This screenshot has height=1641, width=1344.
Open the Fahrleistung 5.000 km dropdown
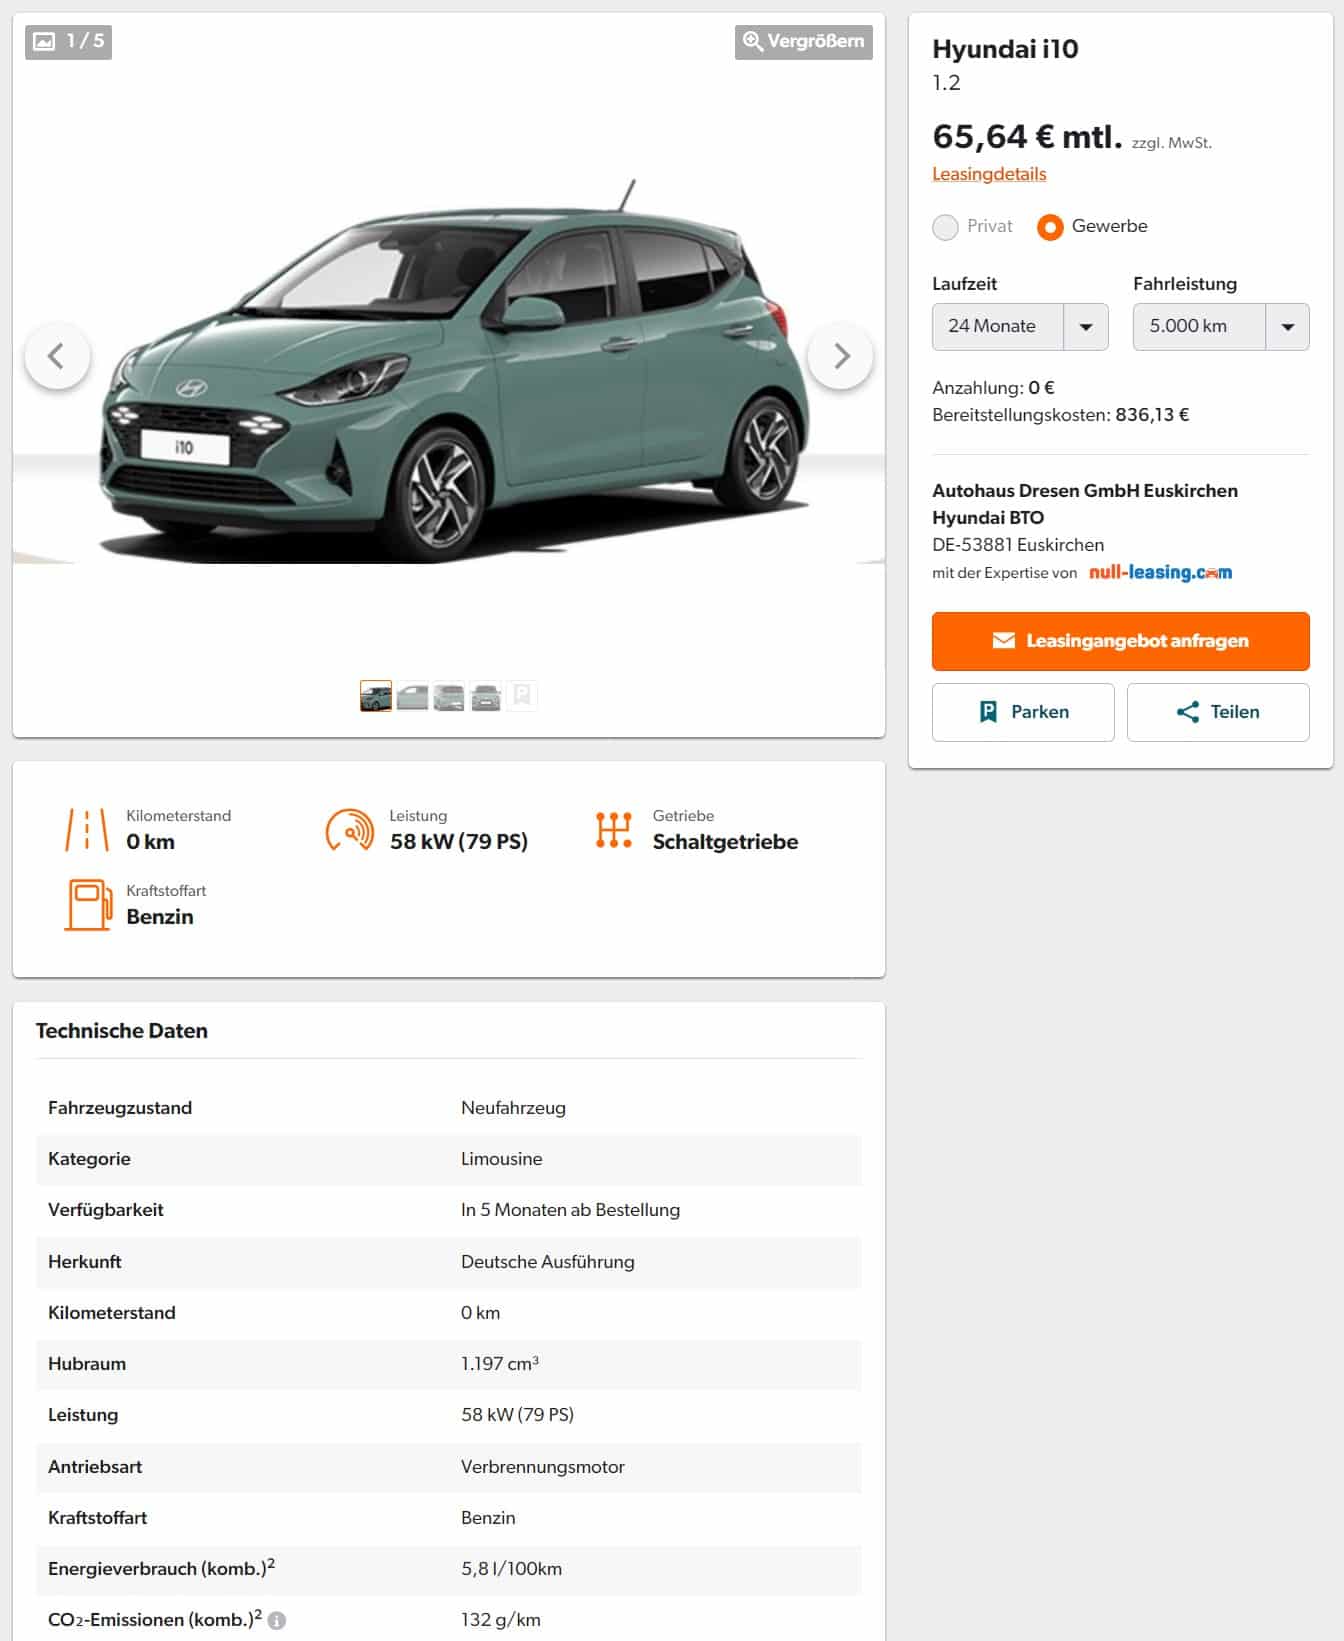[x=1221, y=327]
